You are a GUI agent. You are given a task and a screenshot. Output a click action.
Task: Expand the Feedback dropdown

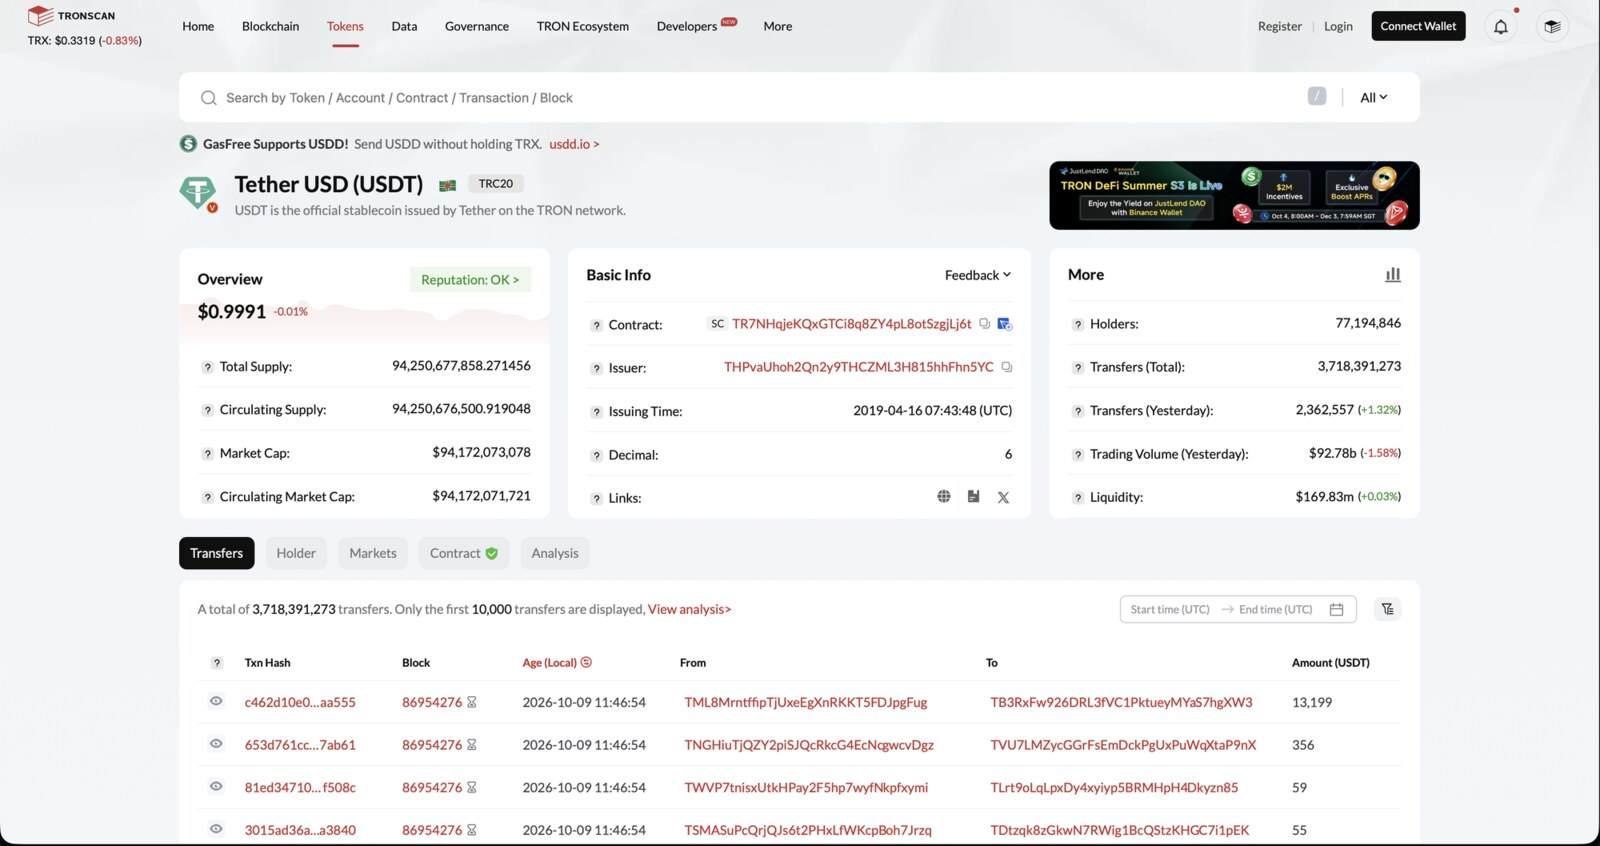pos(978,275)
